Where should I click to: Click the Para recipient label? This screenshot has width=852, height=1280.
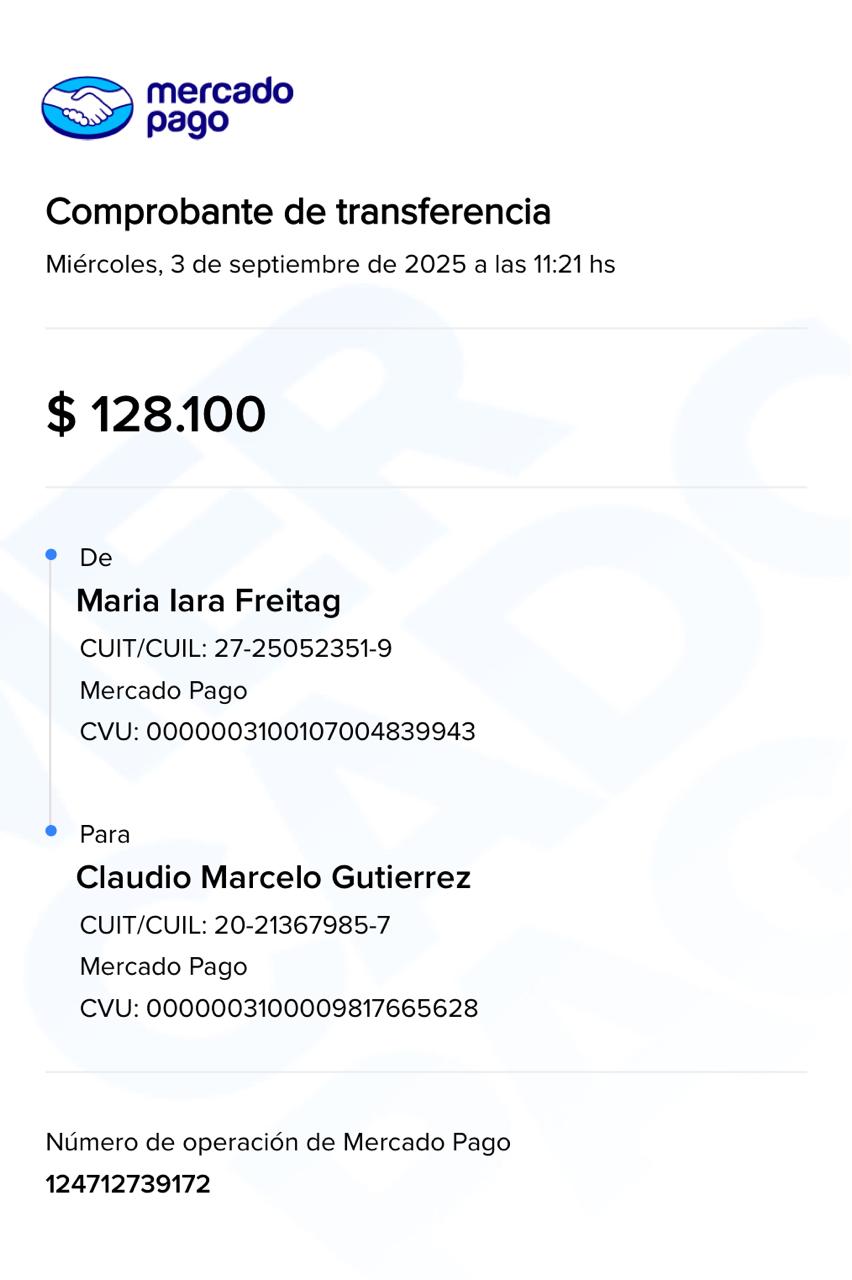pos(105,834)
